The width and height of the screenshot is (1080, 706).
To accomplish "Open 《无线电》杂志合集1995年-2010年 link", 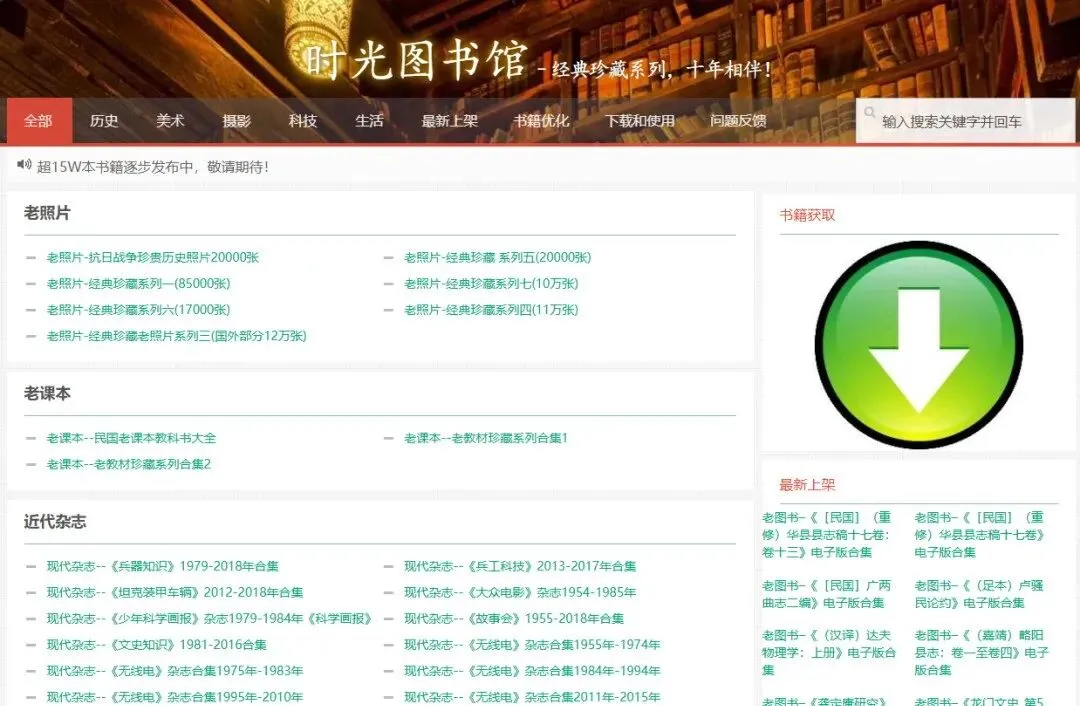I will click(x=175, y=696).
